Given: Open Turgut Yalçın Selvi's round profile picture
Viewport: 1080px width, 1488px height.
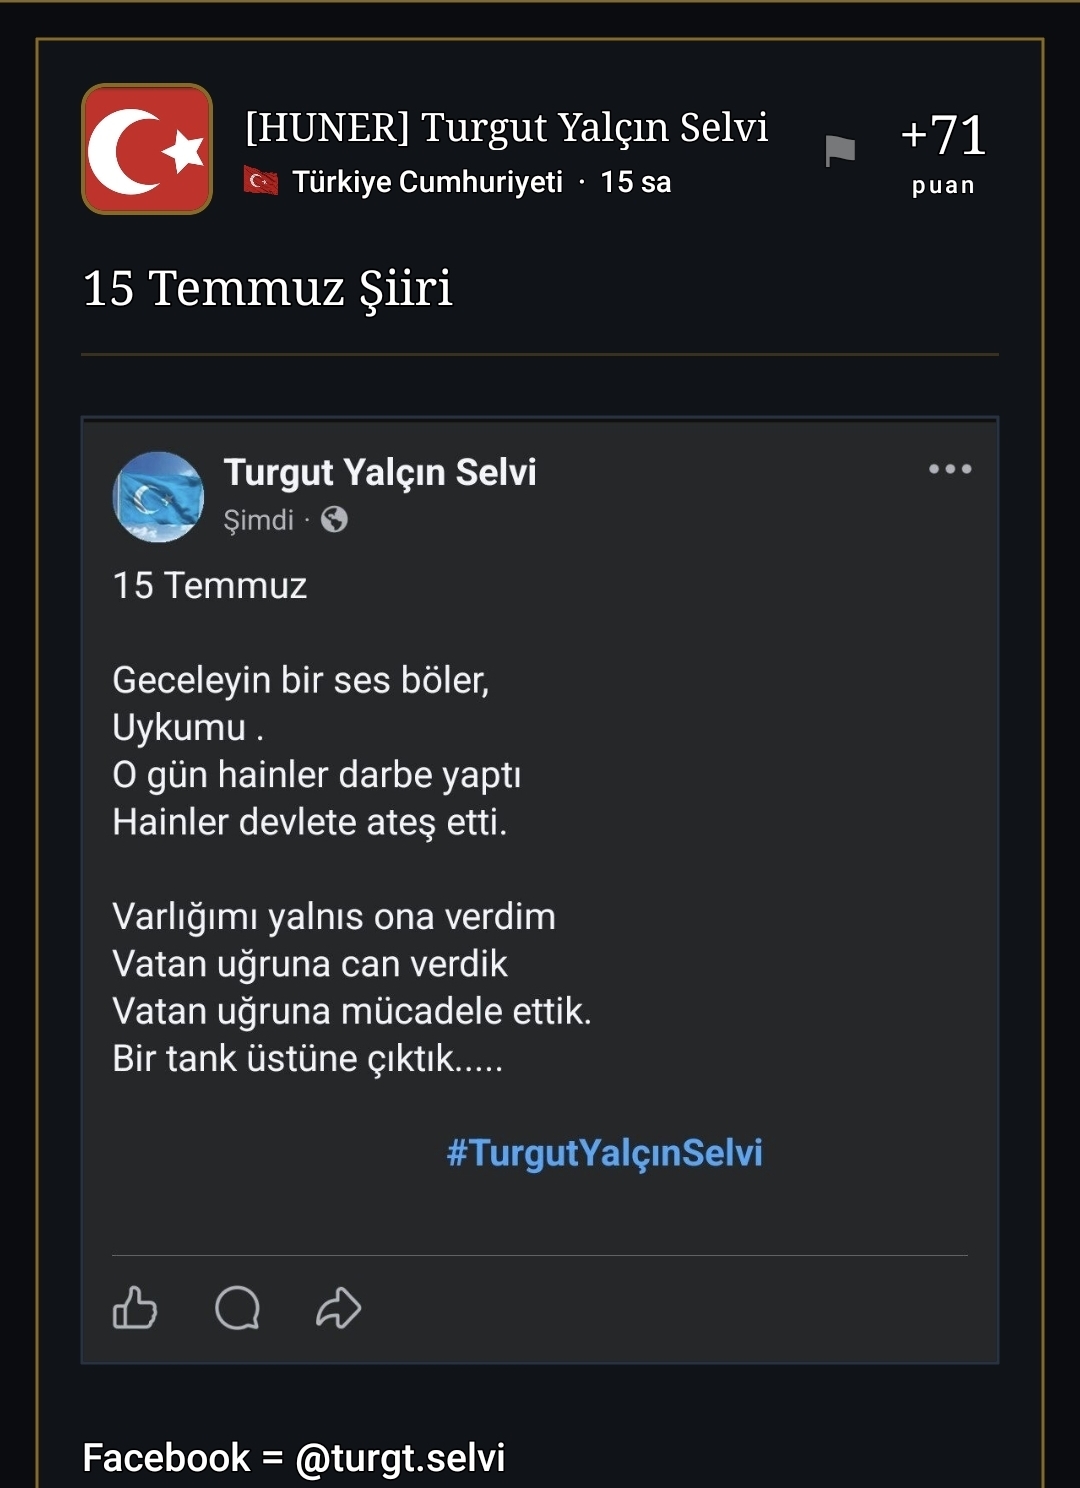Looking at the screenshot, I should tap(158, 497).
